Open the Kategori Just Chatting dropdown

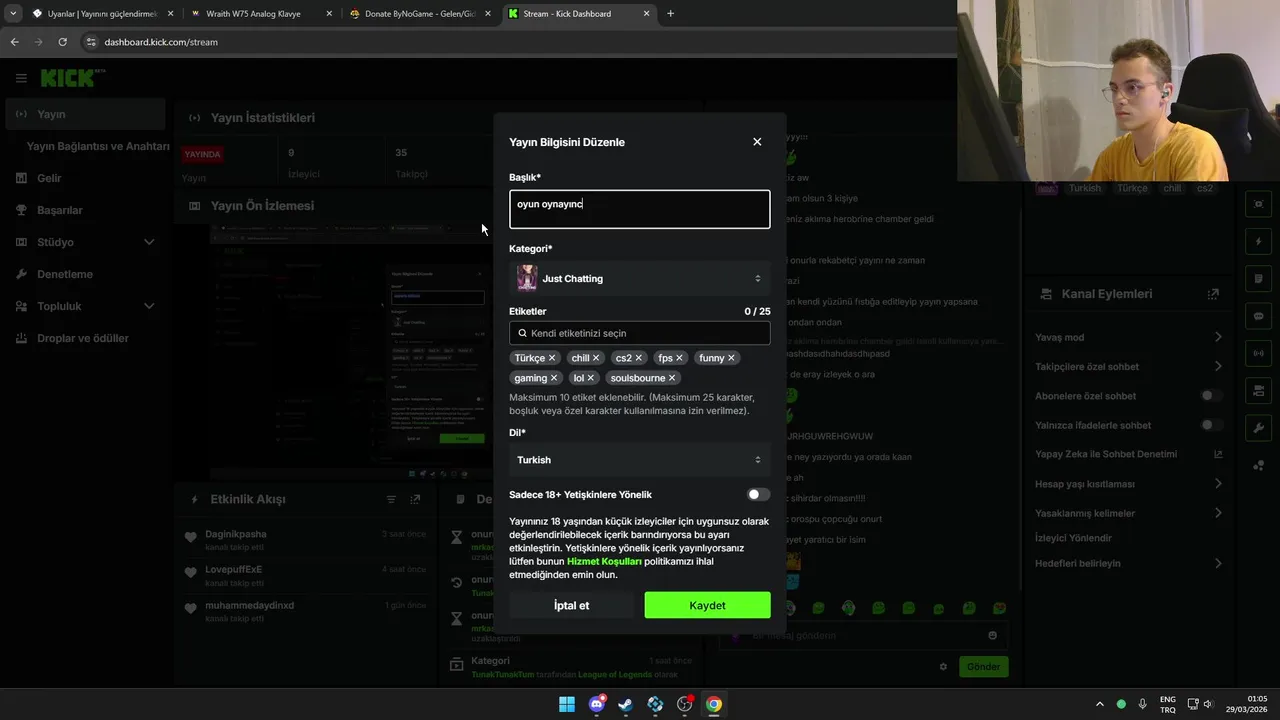tap(640, 278)
